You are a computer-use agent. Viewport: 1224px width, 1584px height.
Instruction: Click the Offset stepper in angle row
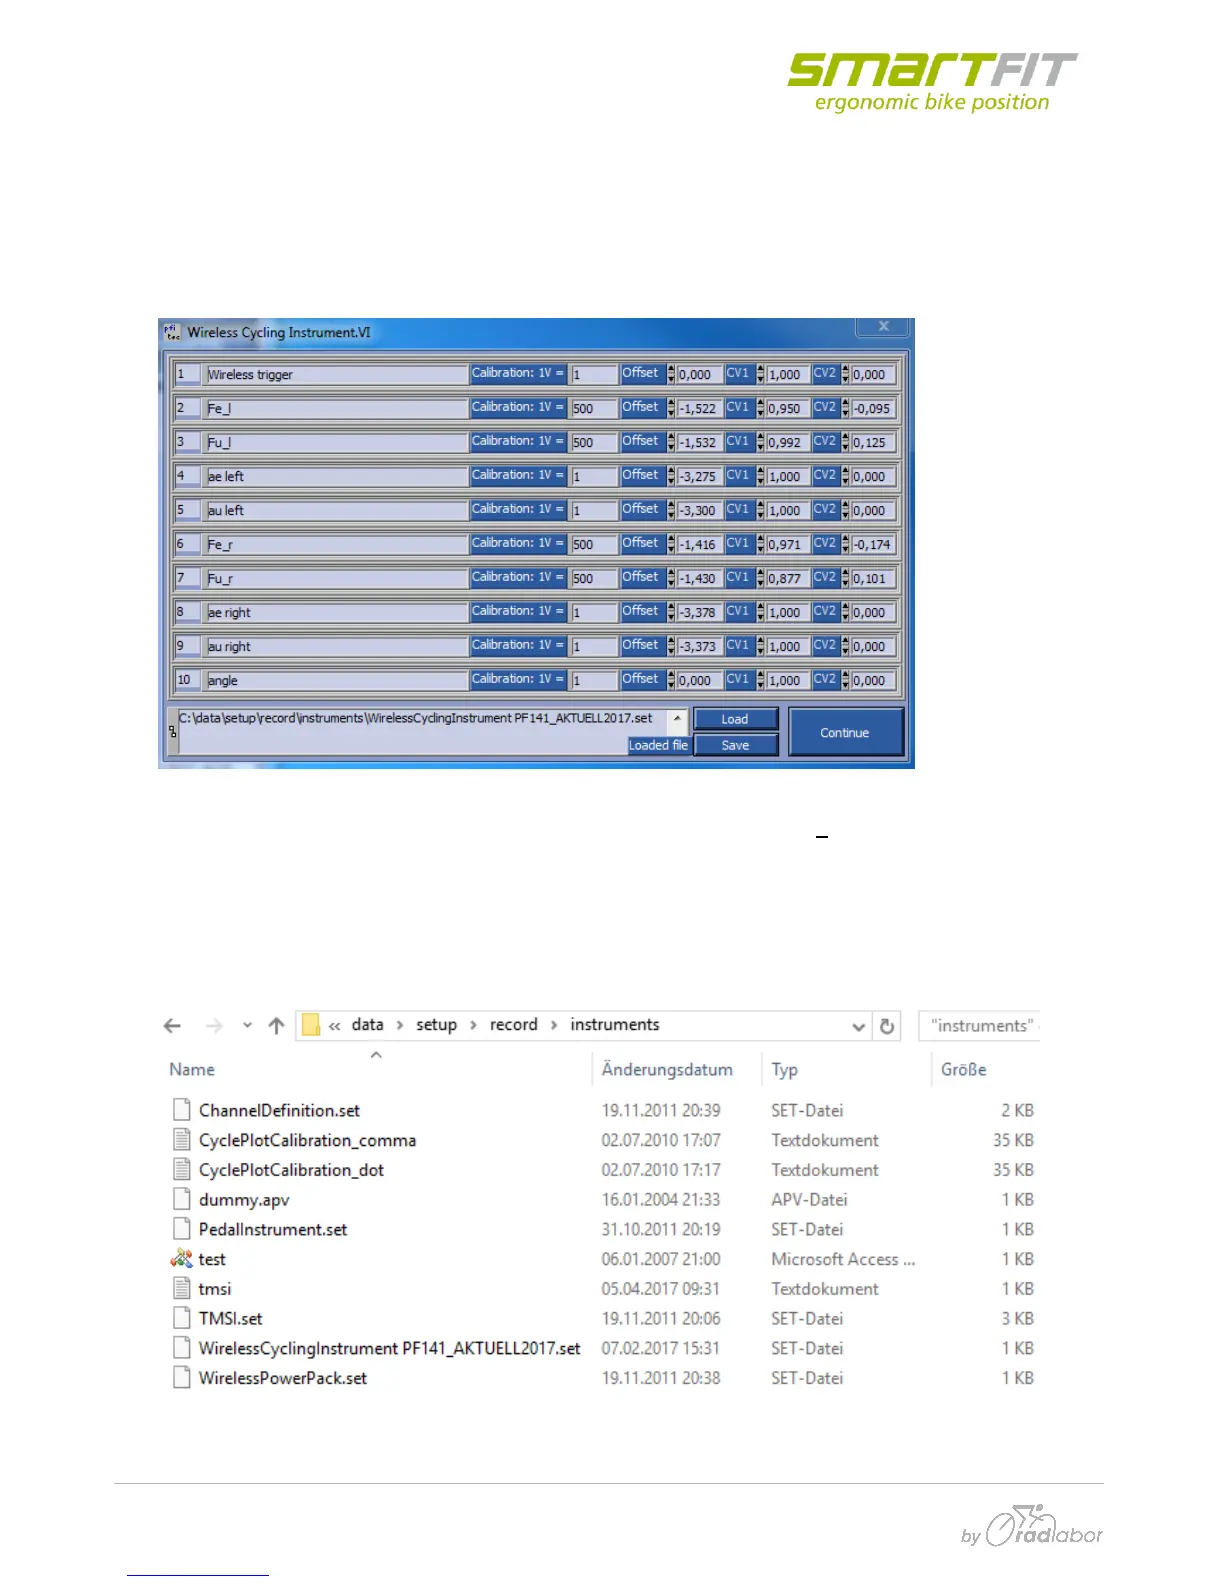(671, 680)
